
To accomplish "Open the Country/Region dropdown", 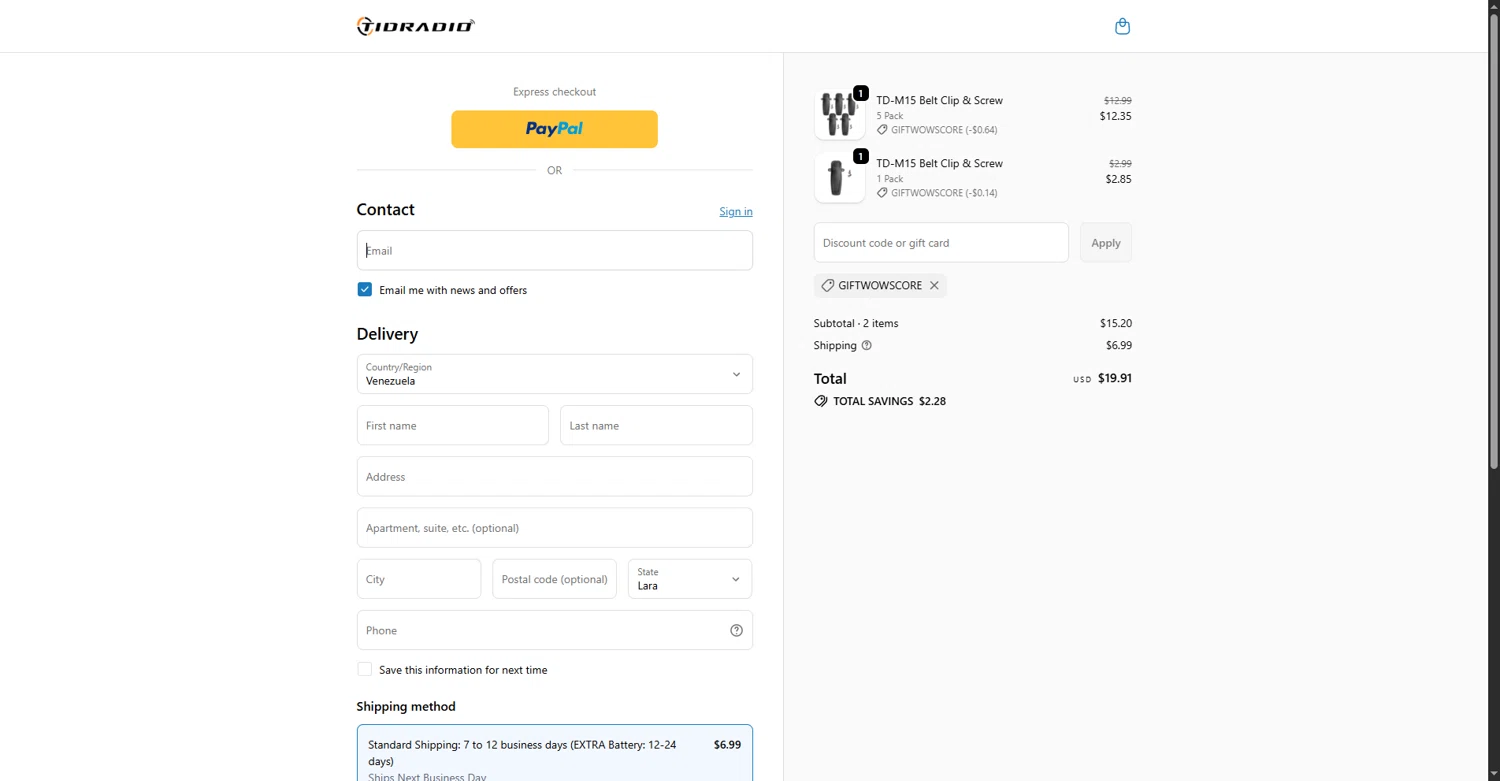I will pos(554,374).
